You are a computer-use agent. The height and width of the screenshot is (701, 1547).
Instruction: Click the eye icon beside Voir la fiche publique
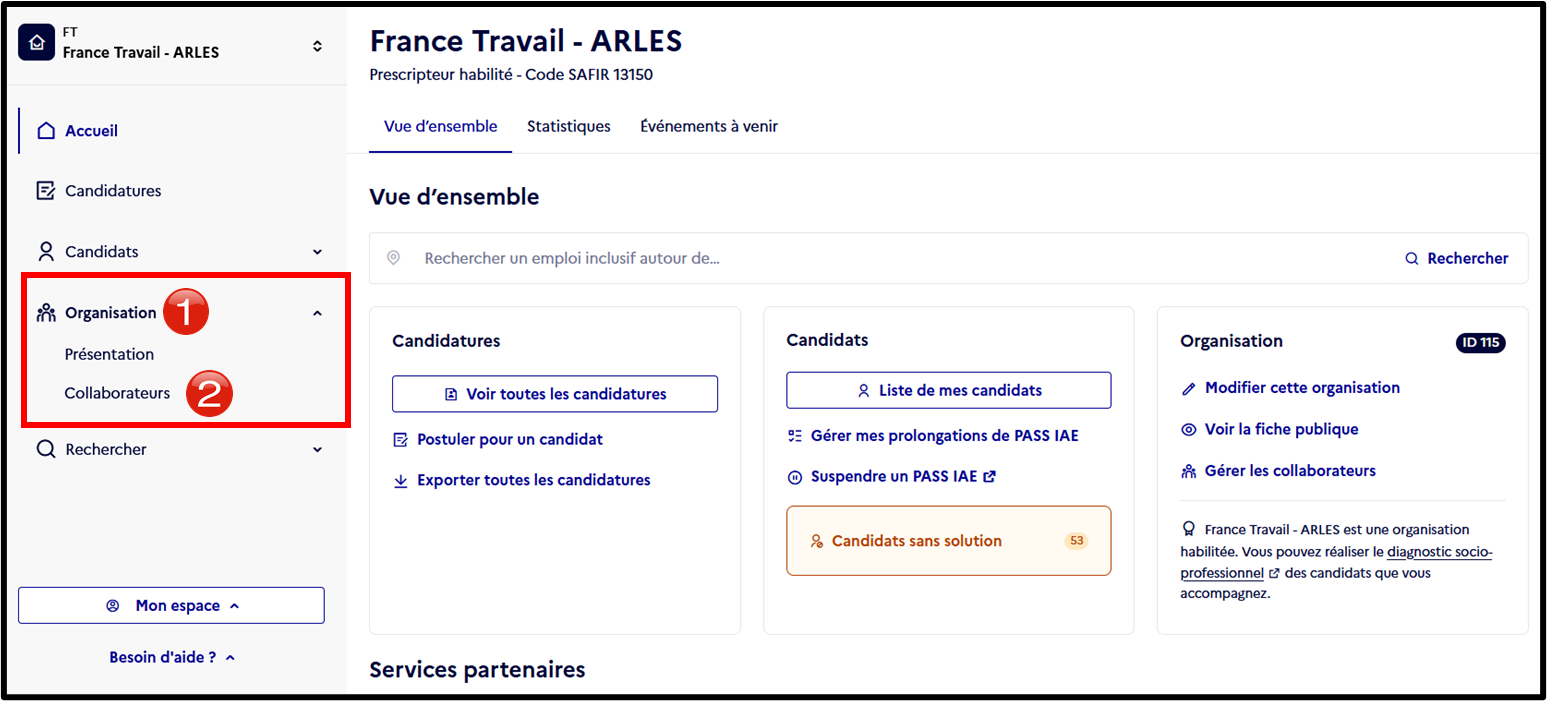[1188, 430]
